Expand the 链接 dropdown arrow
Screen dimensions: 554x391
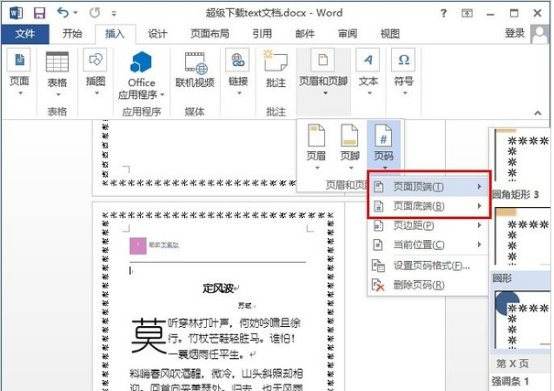[x=239, y=93]
